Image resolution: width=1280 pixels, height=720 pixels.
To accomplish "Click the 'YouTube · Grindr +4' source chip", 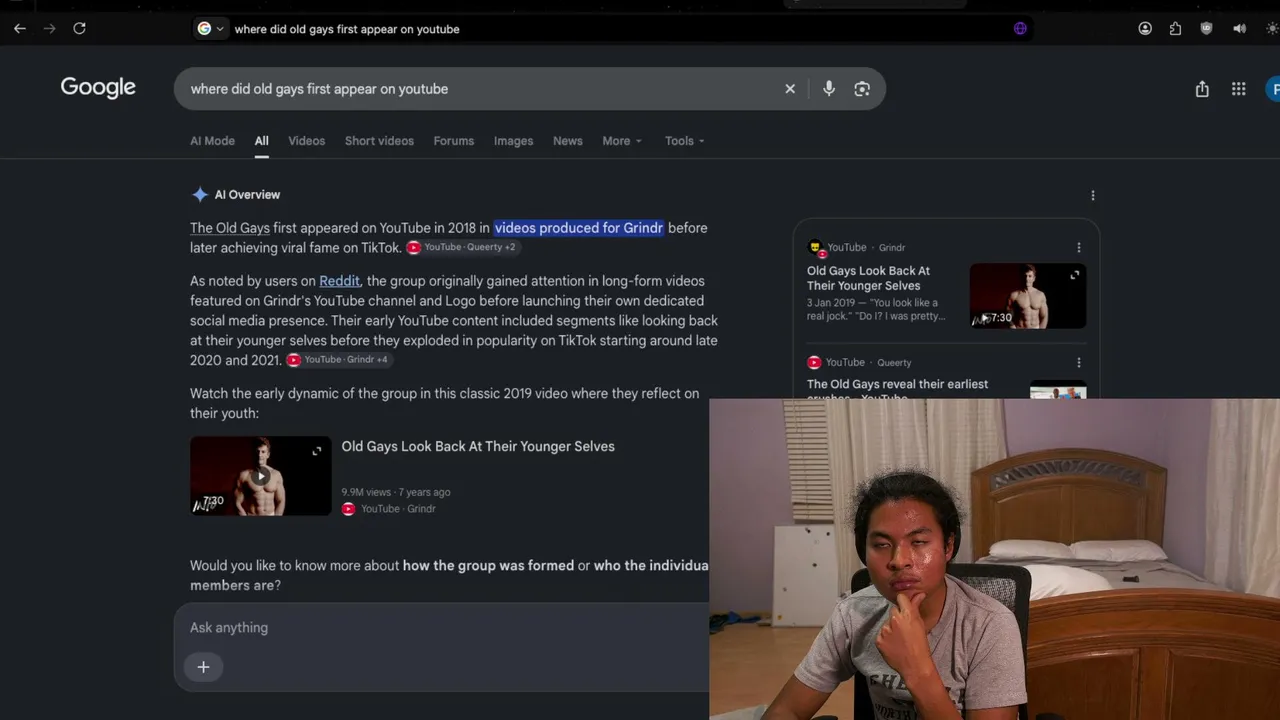I will click(x=338, y=360).
